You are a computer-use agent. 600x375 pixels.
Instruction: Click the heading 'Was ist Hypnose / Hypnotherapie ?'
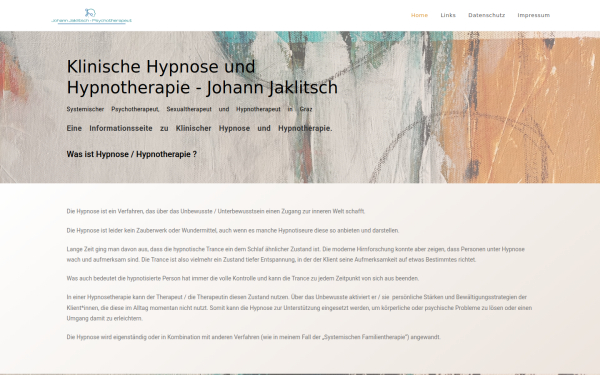[x=132, y=154]
